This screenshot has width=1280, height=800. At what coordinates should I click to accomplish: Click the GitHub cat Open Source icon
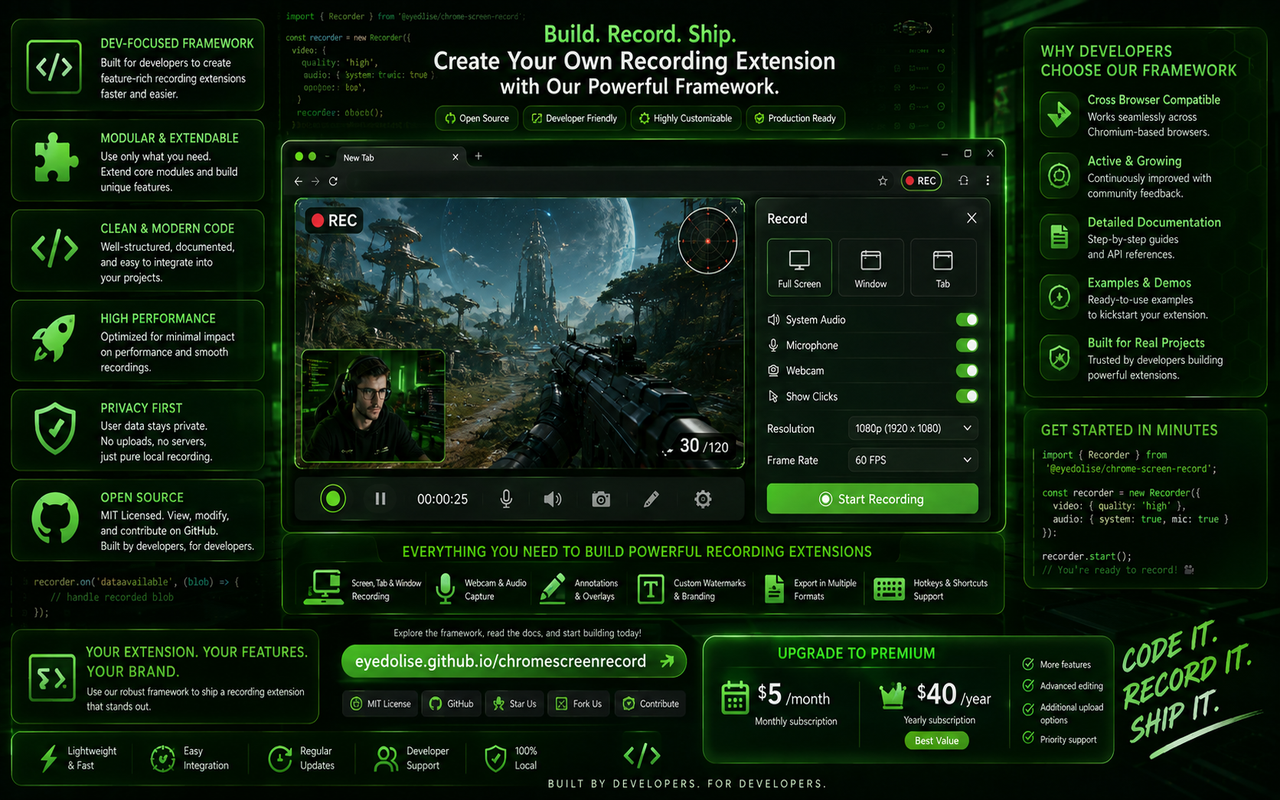click(55, 518)
